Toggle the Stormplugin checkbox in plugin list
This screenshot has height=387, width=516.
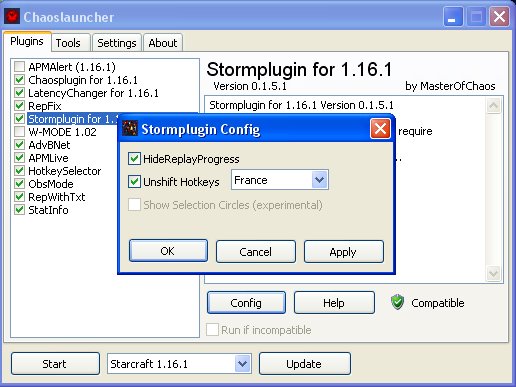19,119
